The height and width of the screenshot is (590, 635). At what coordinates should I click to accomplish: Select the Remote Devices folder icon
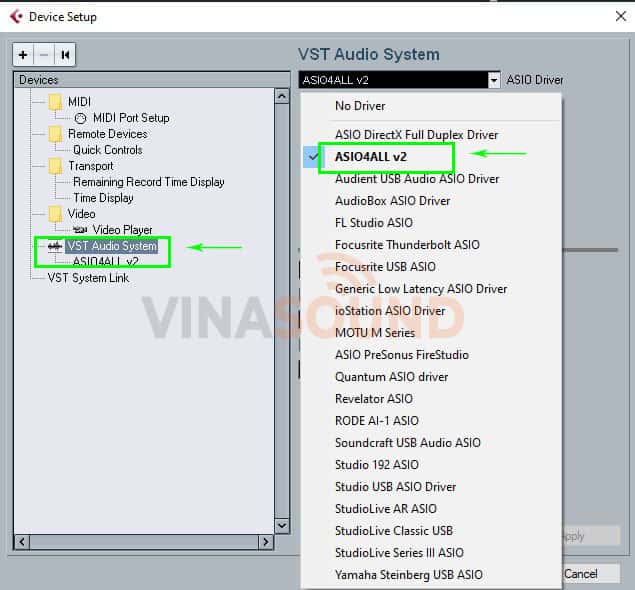[x=55, y=134]
